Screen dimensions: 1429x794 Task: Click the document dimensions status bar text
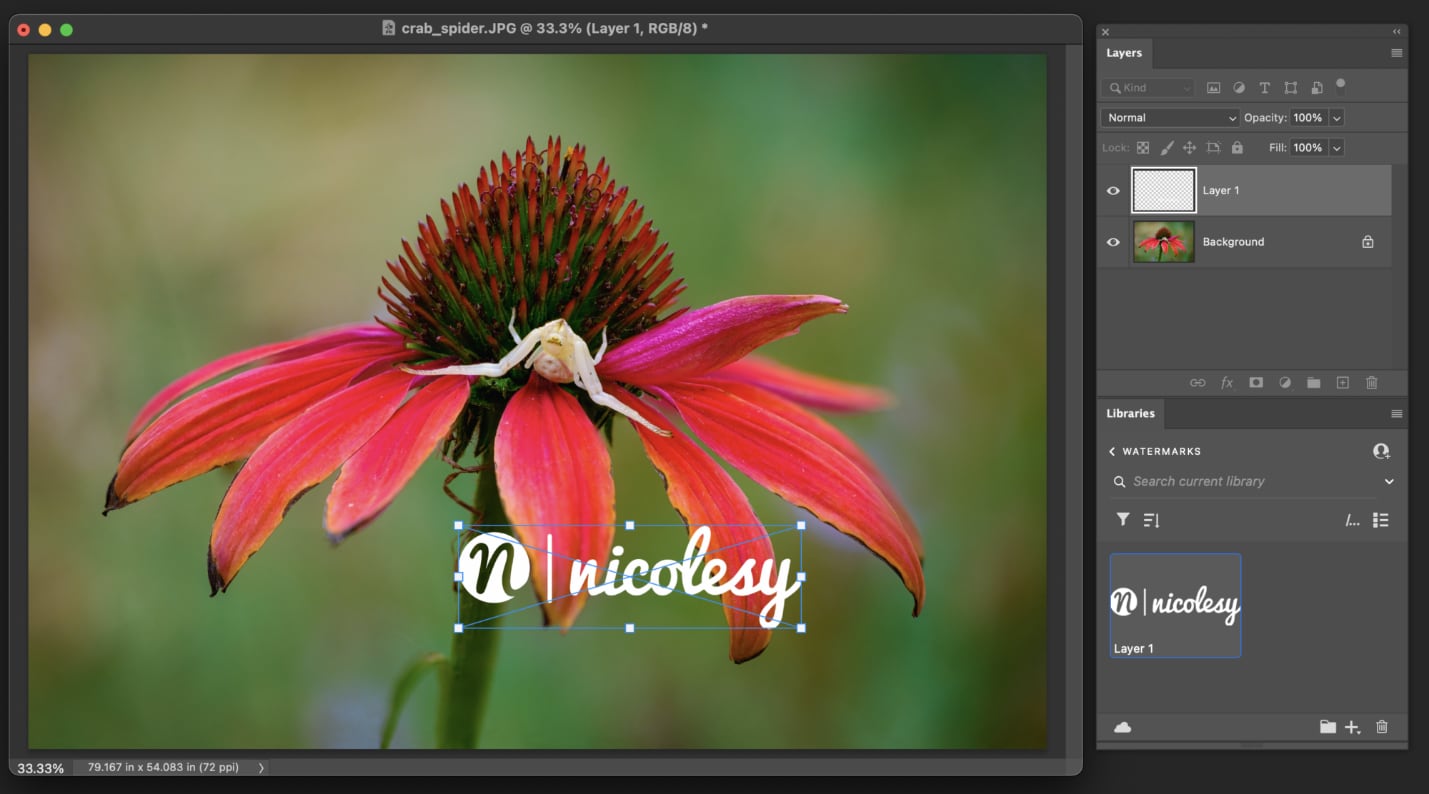(160, 768)
